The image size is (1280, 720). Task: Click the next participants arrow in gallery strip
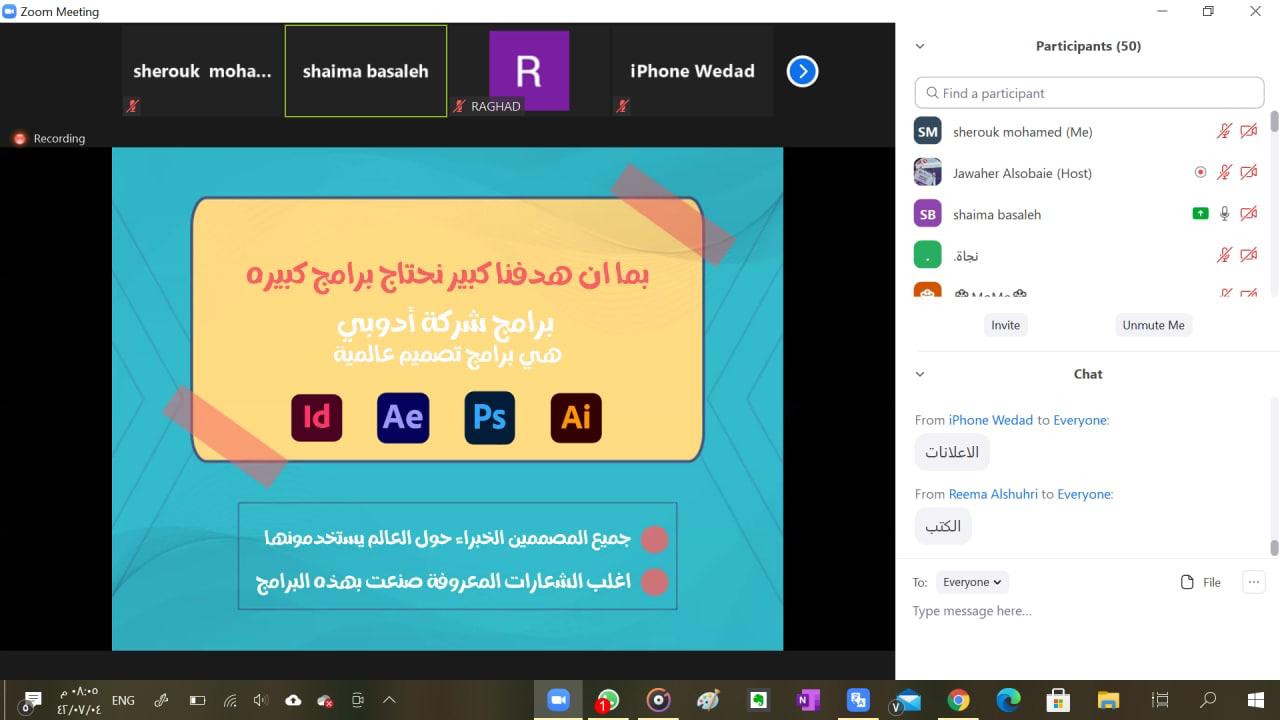(x=802, y=71)
